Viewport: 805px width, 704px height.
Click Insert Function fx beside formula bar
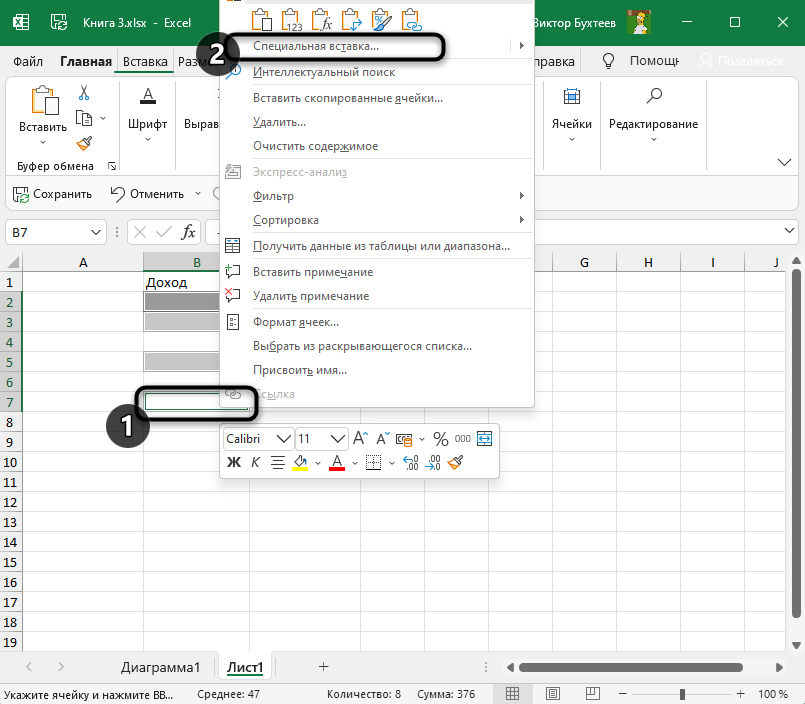[188, 232]
